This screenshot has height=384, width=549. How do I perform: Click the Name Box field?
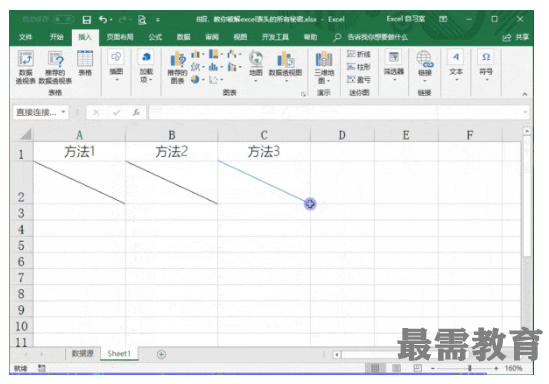click(x=36, y=112)
